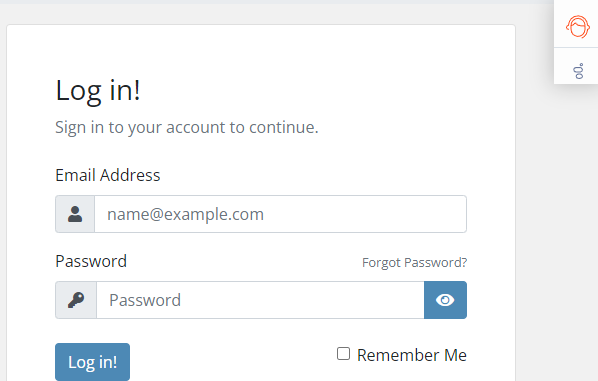Open the Forgot Password? link
This screenshot has width=598, height=381.
tap(414, 262)
